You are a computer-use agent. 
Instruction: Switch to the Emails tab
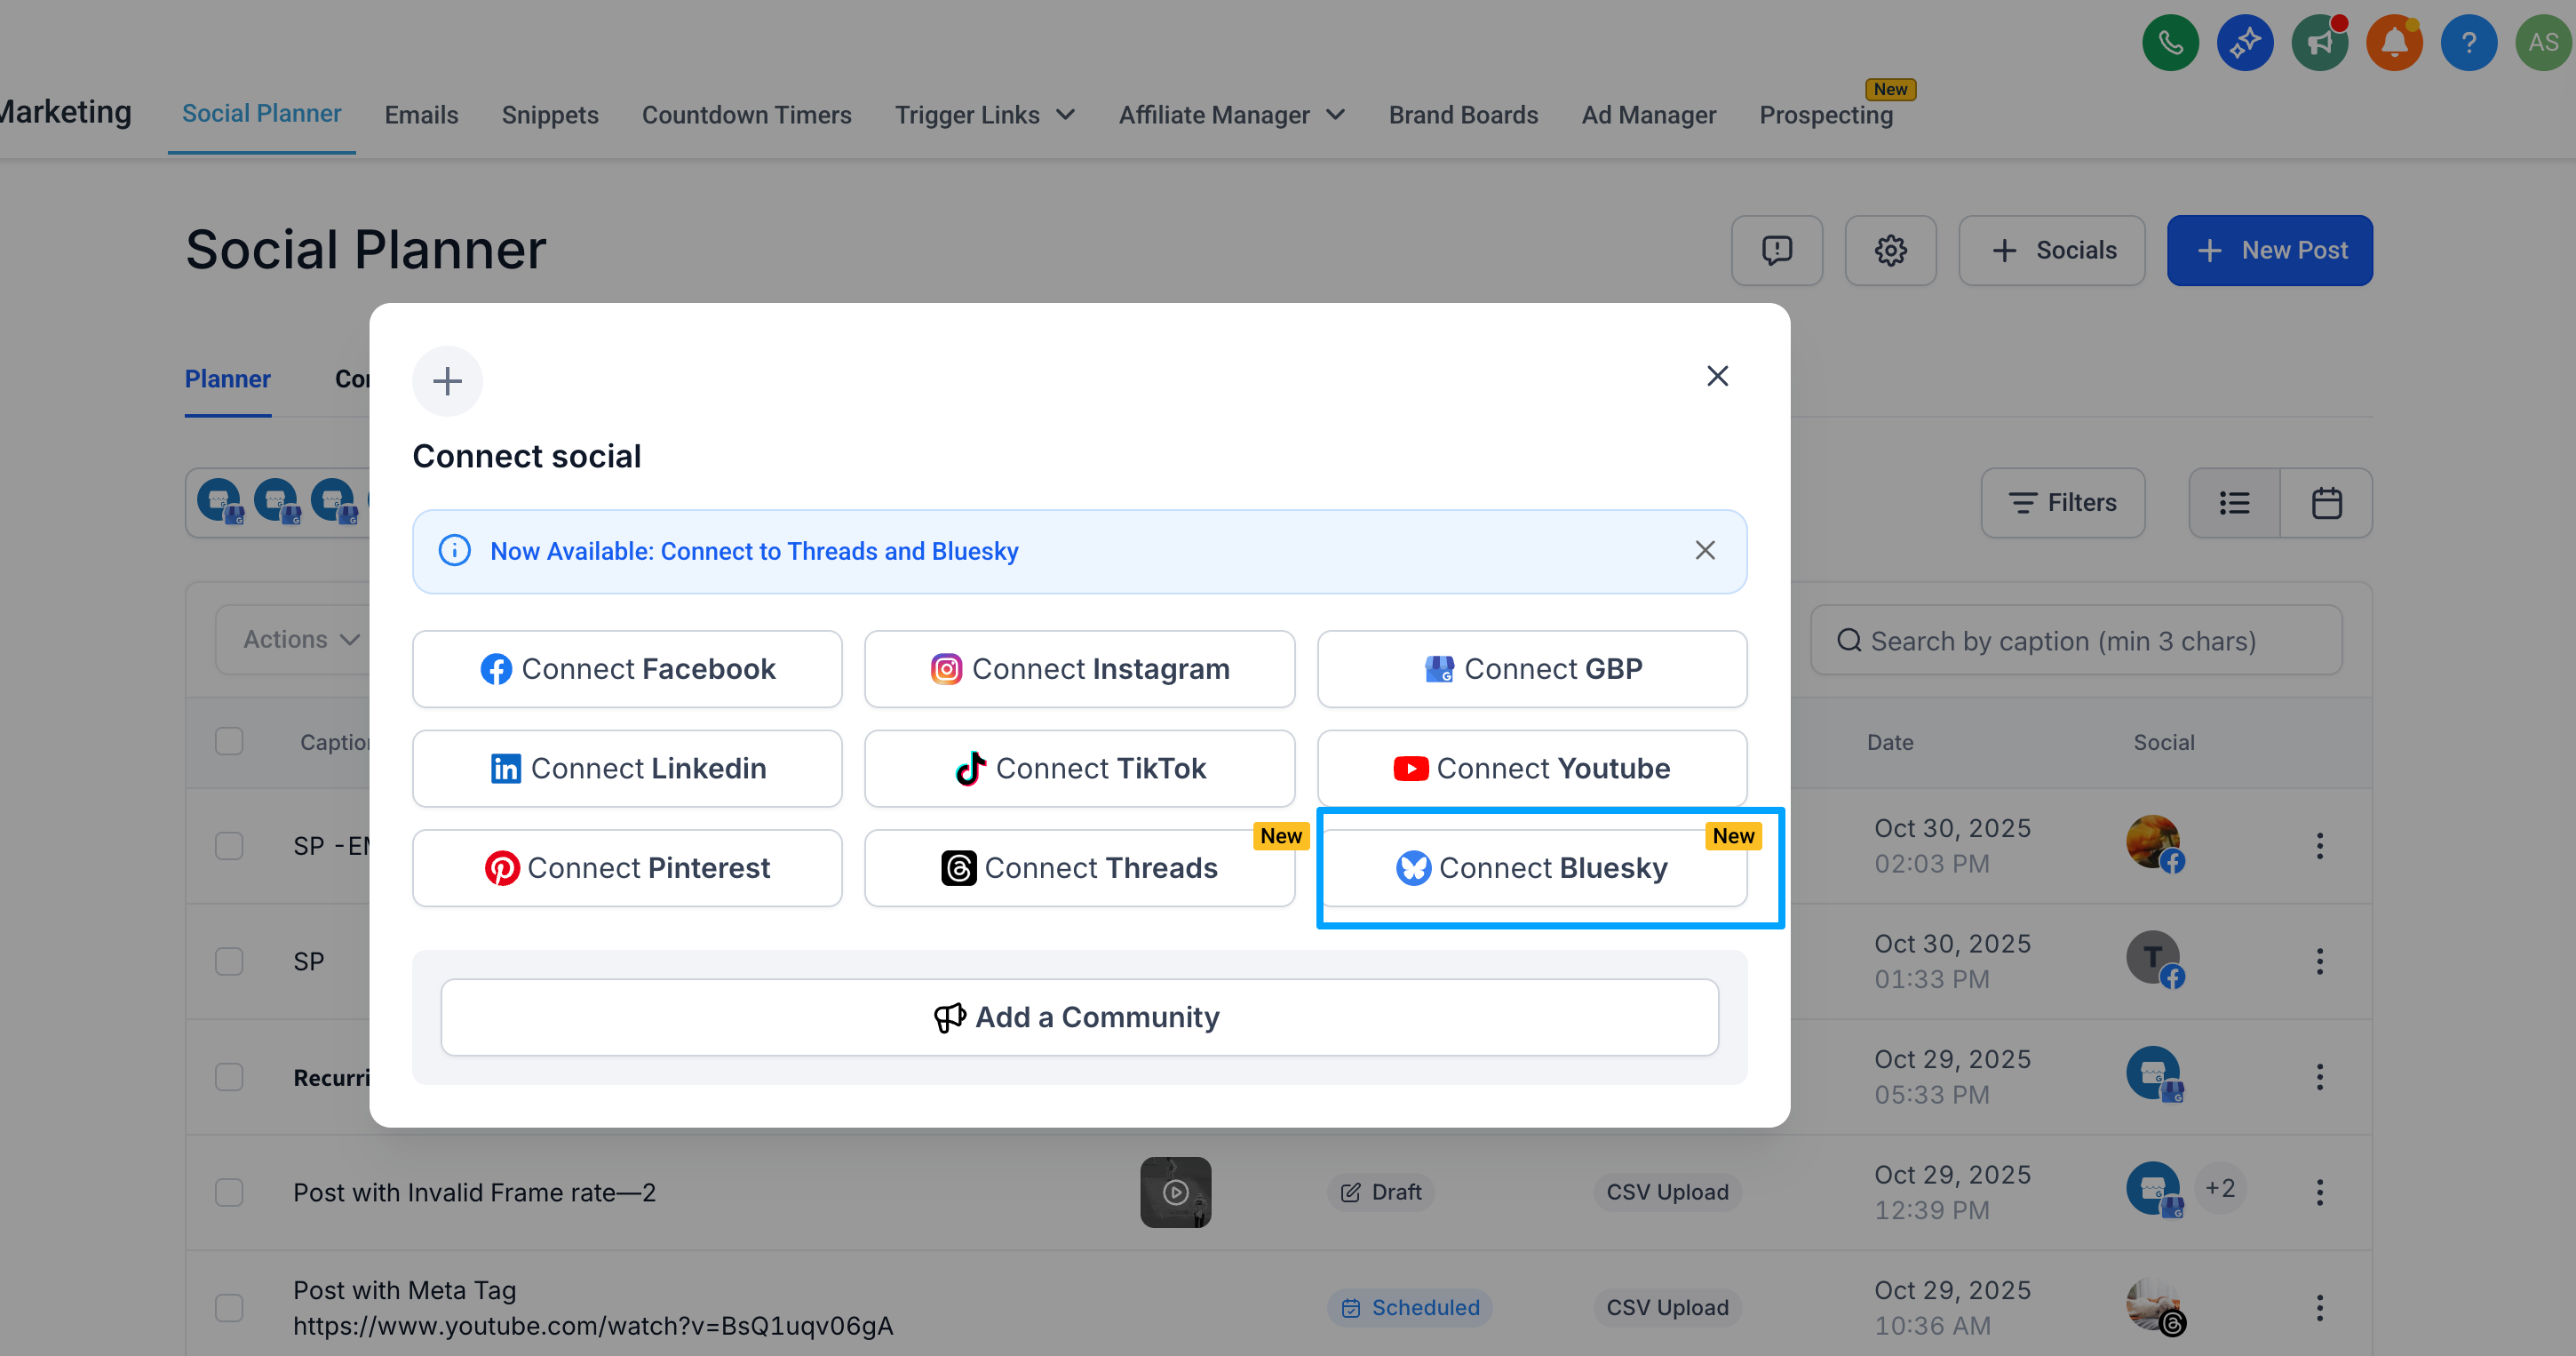(421, 114)
